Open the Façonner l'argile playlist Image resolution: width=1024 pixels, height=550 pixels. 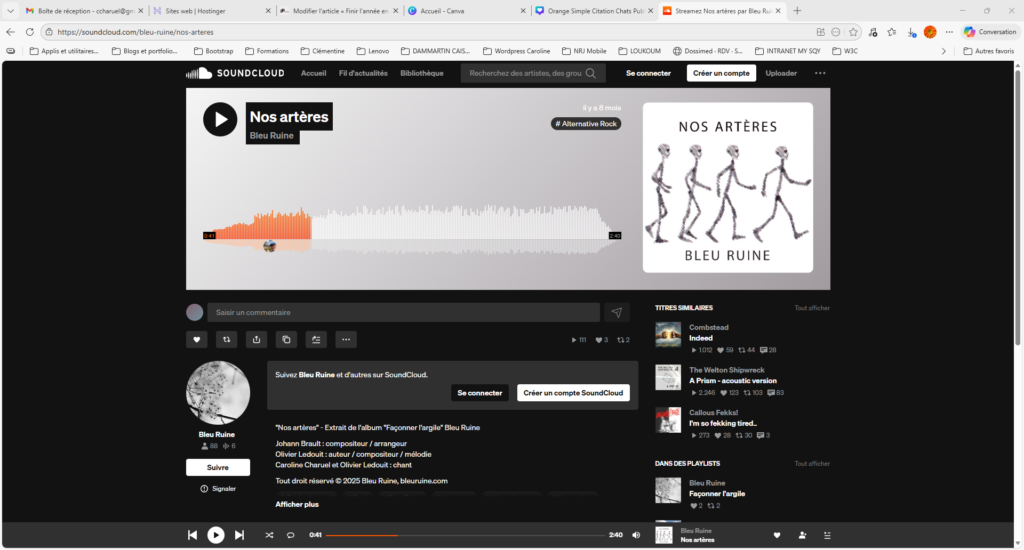pos(717,494)
